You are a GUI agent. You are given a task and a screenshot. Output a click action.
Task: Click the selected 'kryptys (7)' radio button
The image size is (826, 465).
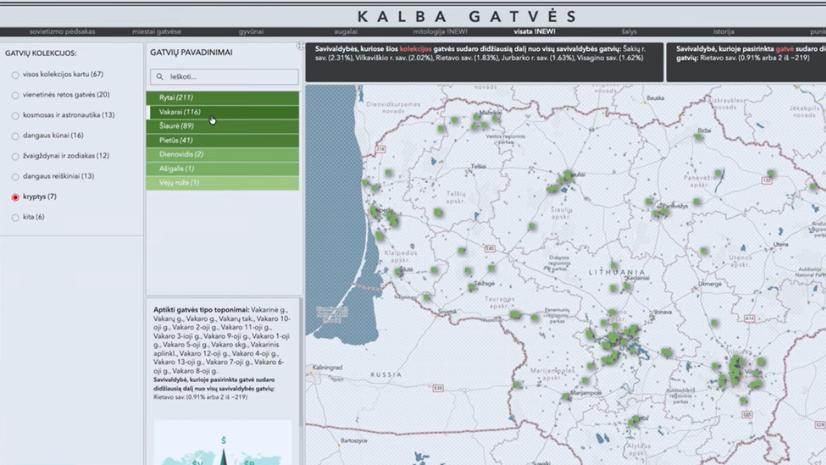(x=15, y=197)
